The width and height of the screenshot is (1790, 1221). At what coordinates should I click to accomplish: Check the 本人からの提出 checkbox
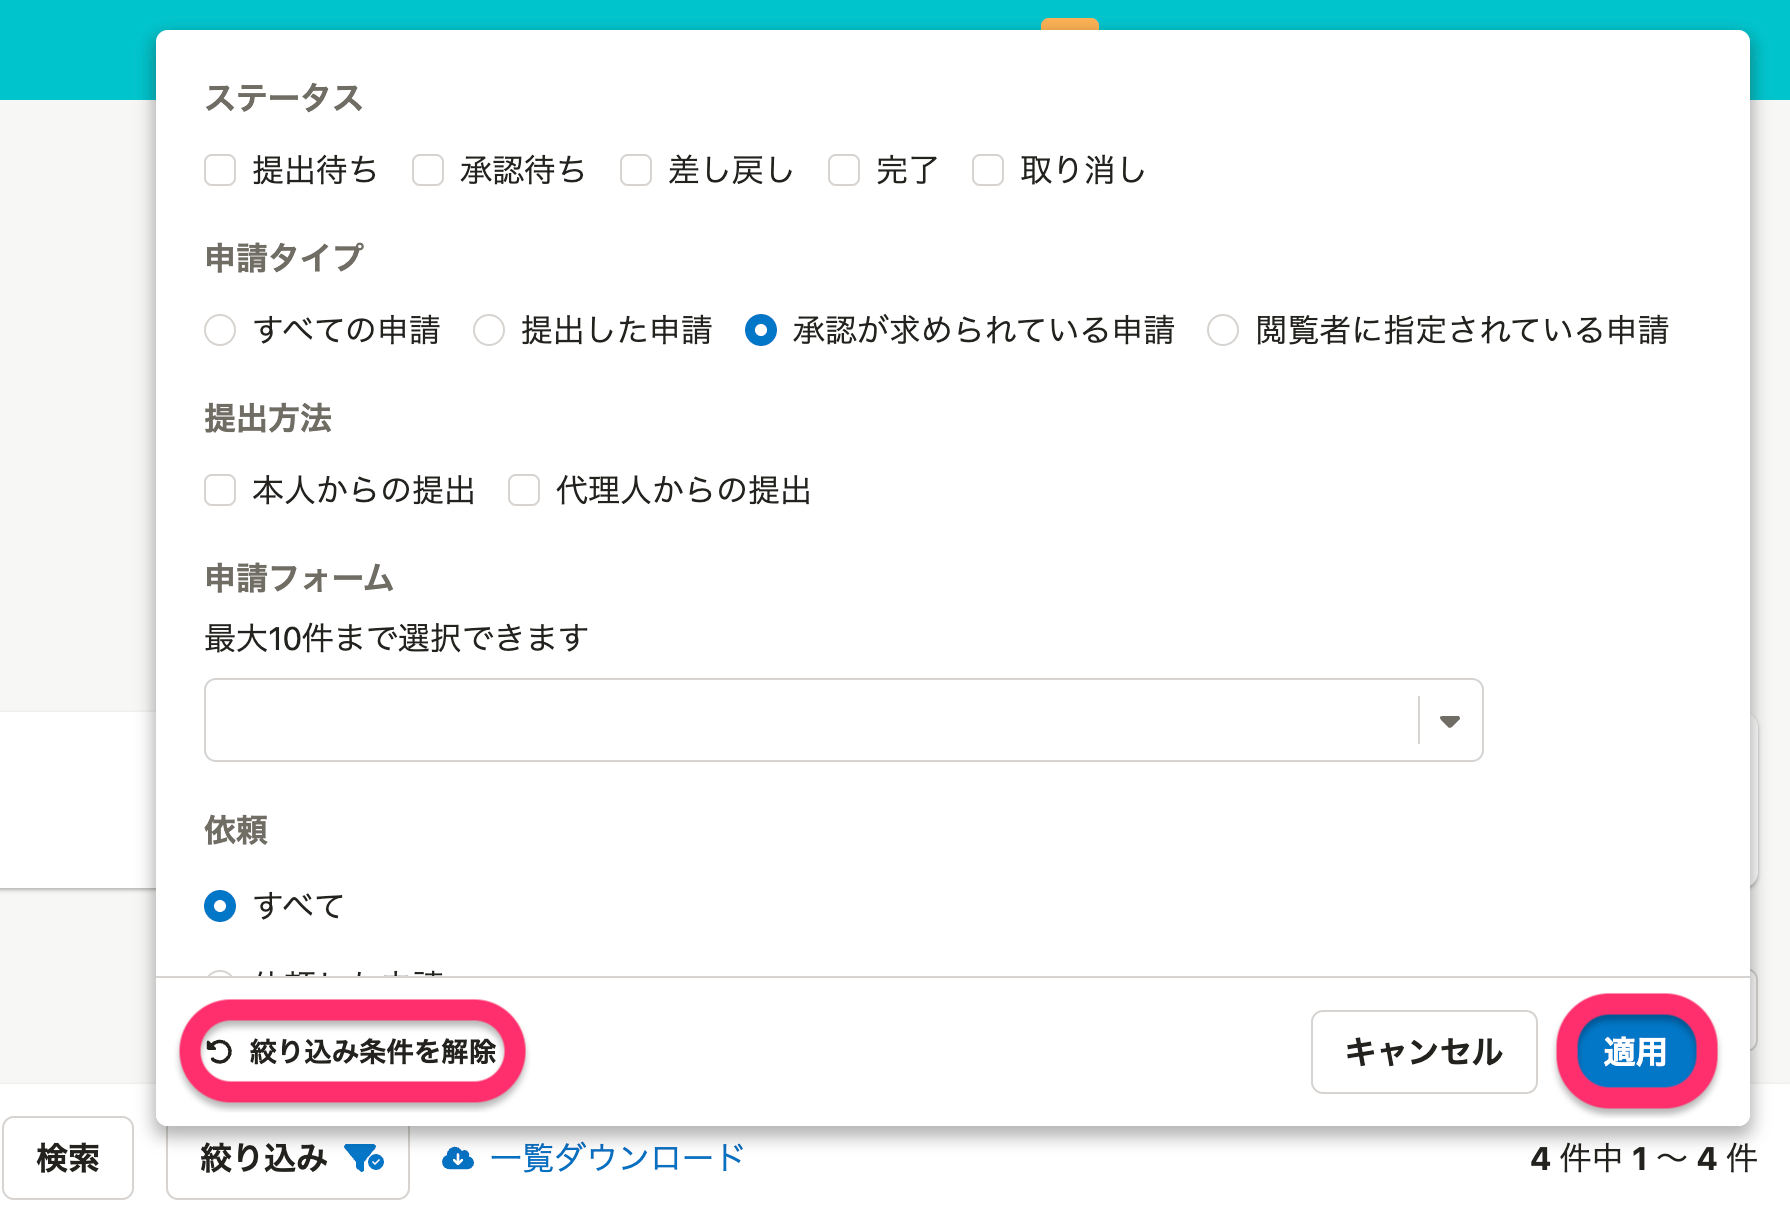[x=220, y=490]
